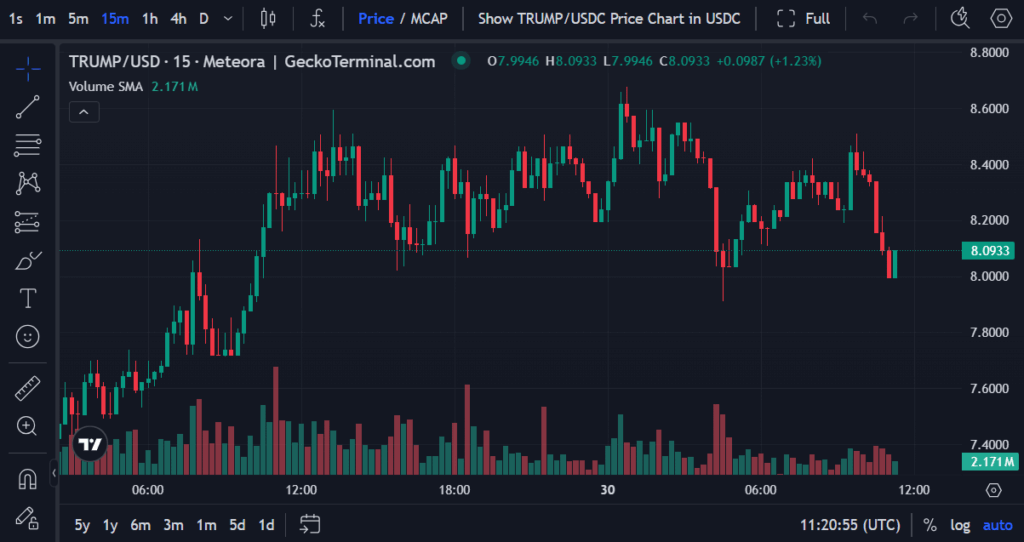Select the Text annotation tool
Viewport: 1024px width, 542px height.
click(x=28, y=299)
